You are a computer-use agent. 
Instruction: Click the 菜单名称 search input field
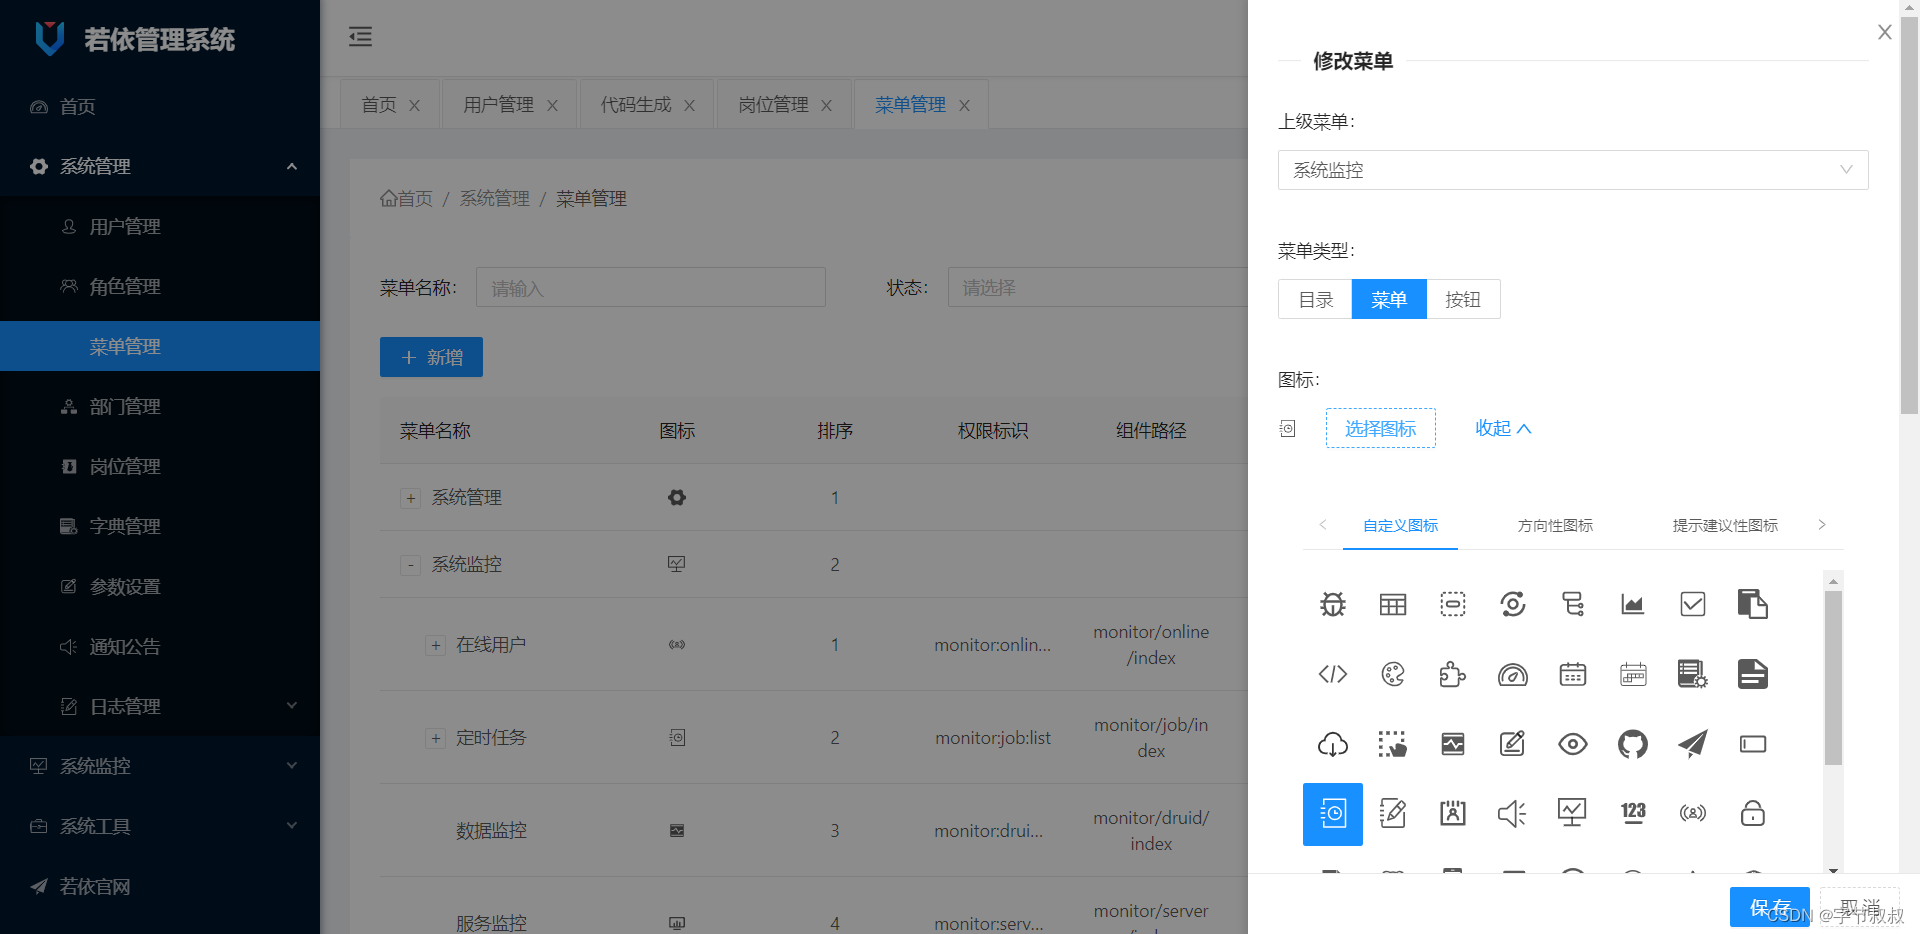(650, 287)
